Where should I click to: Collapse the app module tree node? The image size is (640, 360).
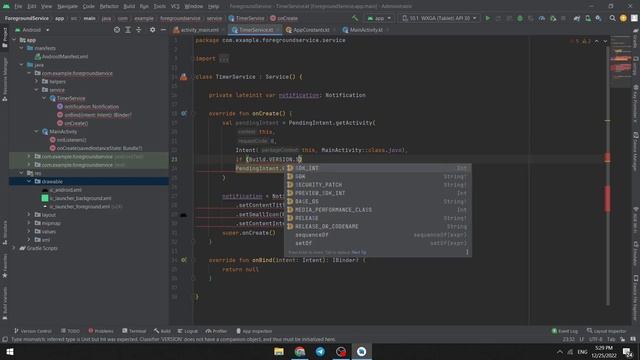click(15, 40)
